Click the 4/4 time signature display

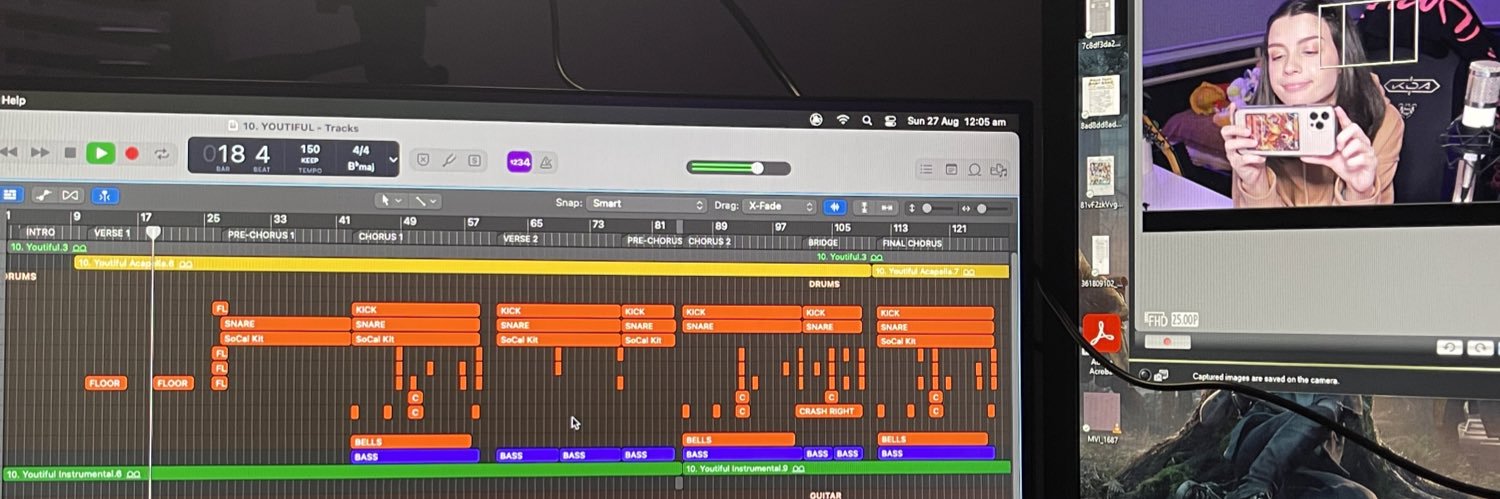click(x=361, y=151)
